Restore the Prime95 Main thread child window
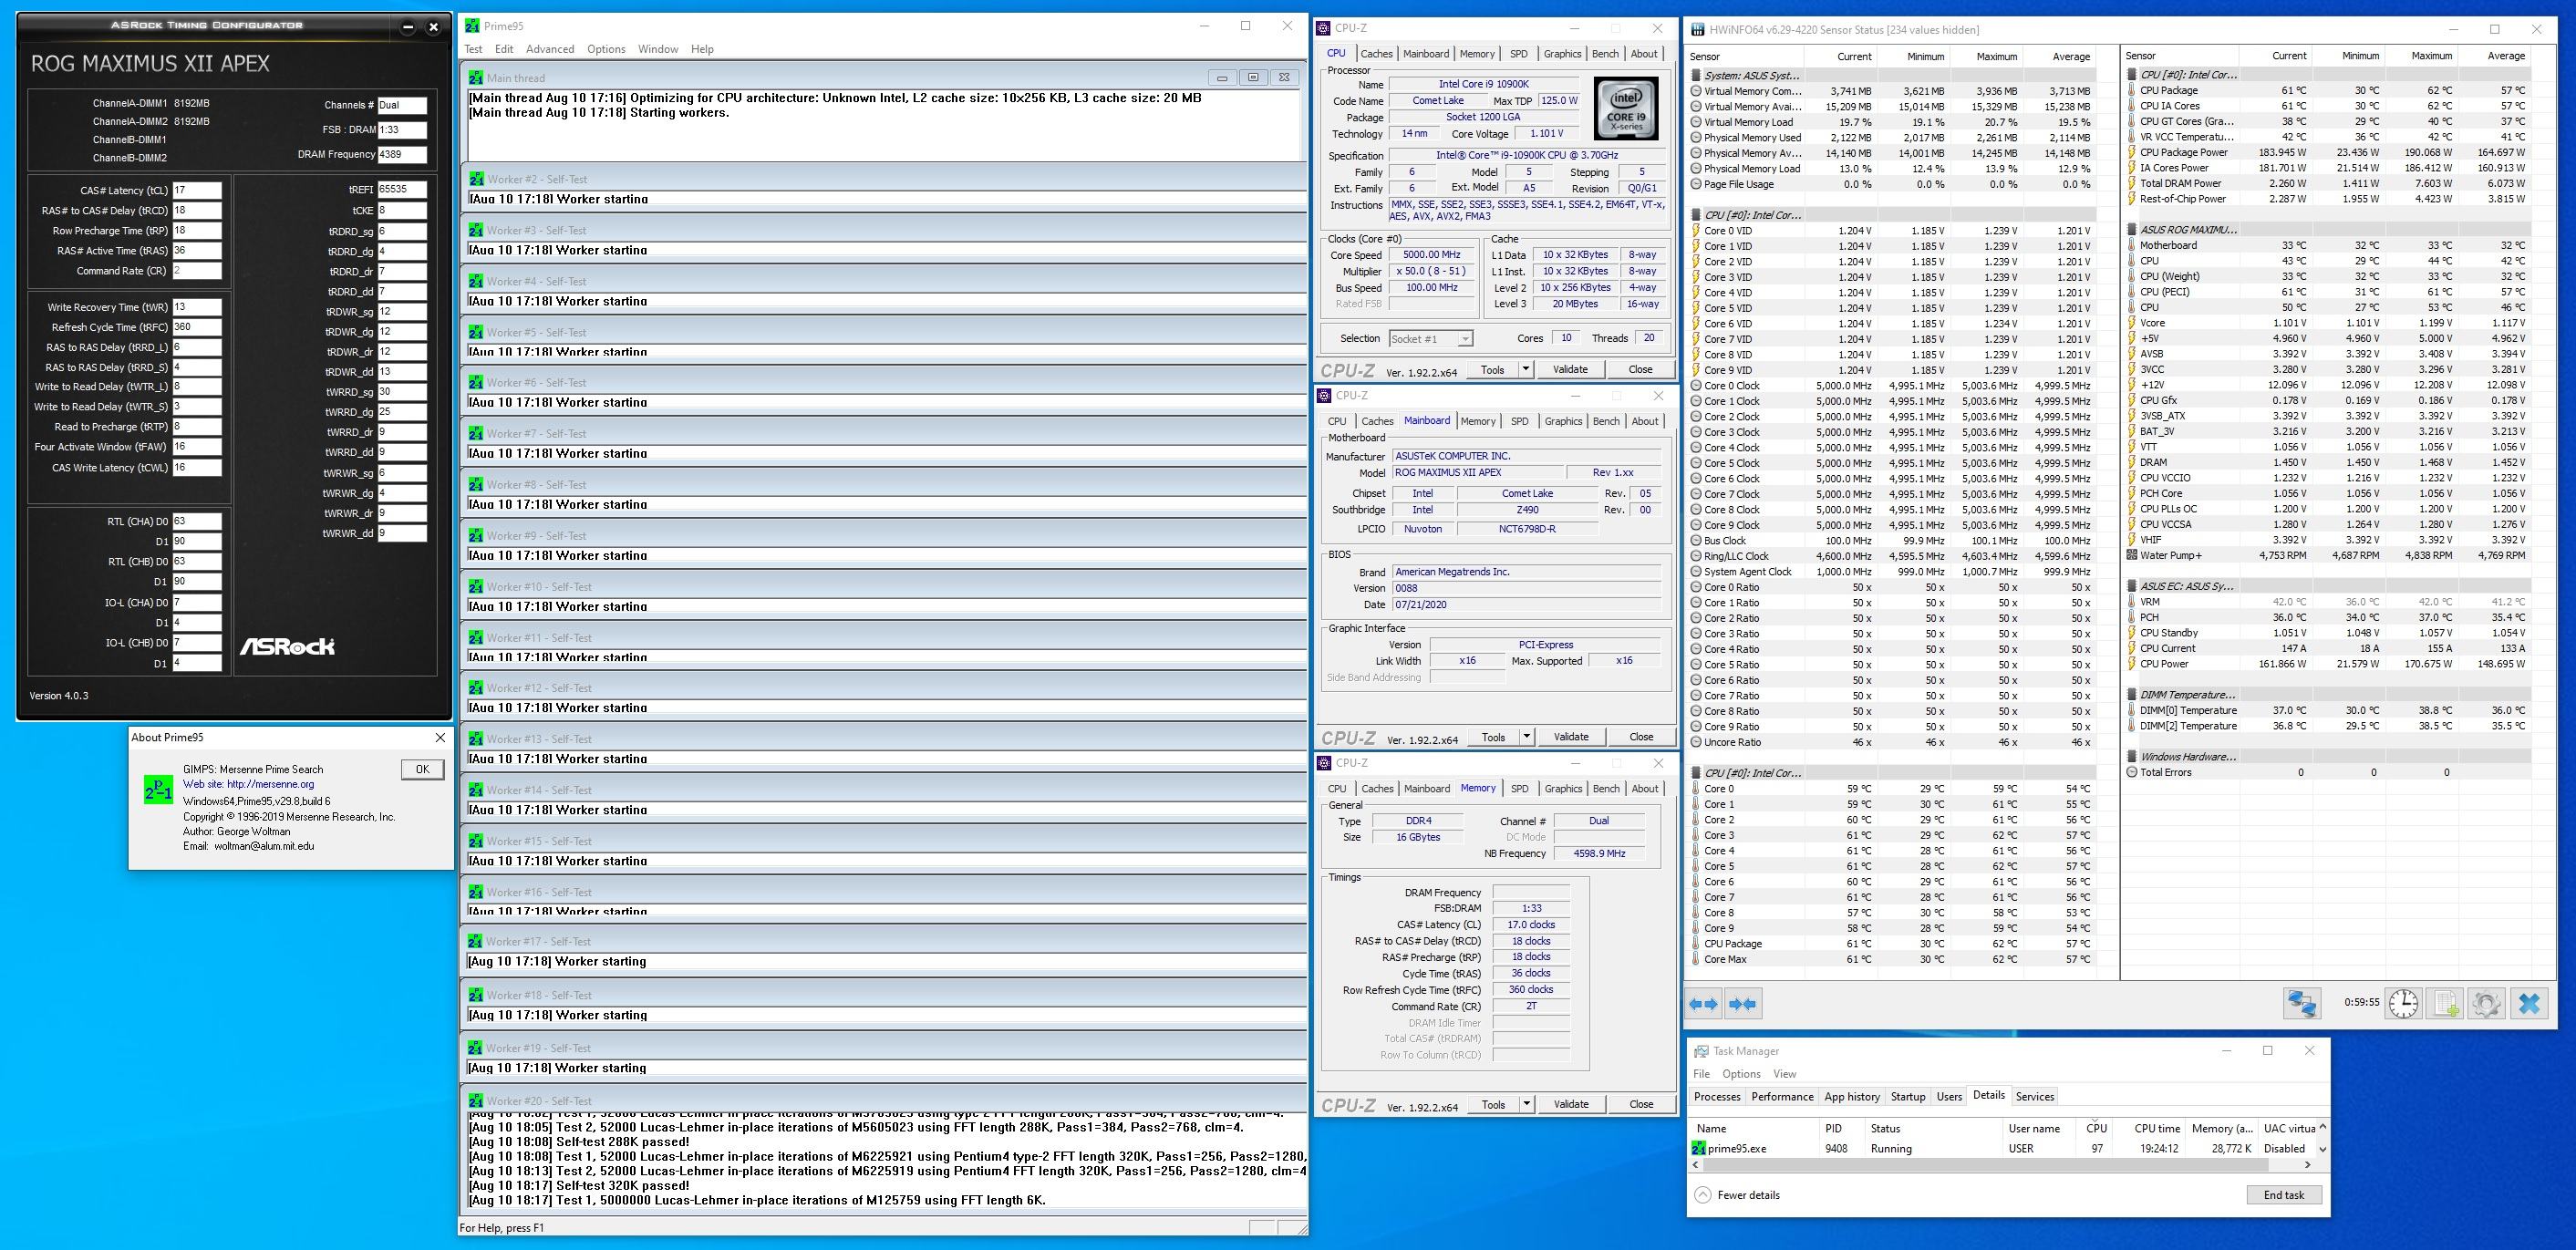 coord(1253,77)
